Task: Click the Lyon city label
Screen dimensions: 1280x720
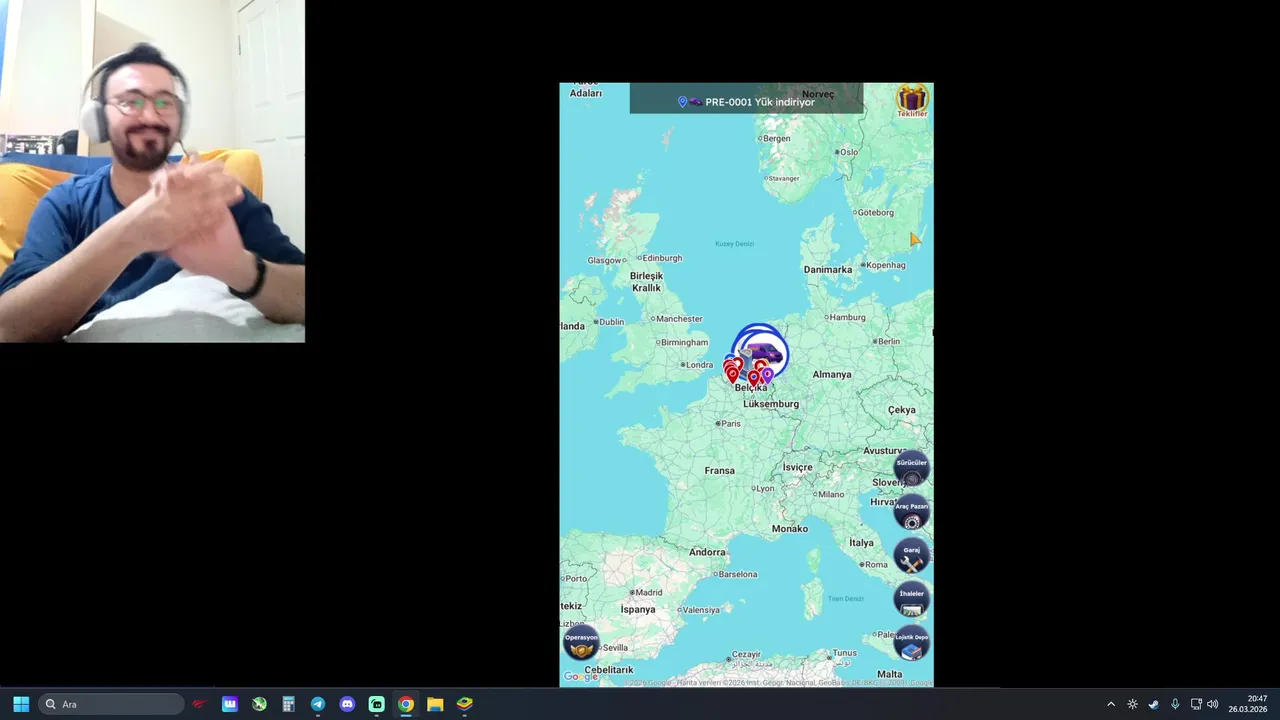Action: [766, 488]
